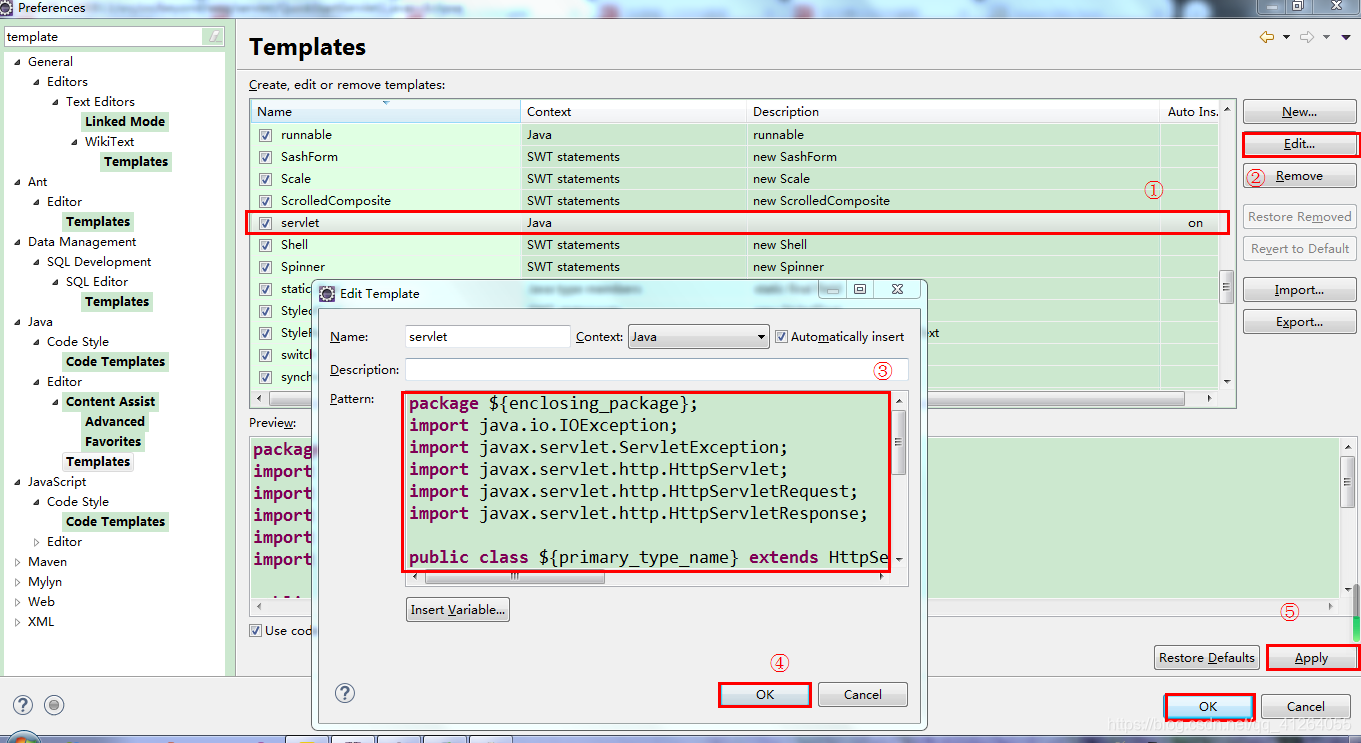This screenshot has width=1361, height=743.
Task: Toggle the Shell template checkbox
Action: tap(265, 245)
